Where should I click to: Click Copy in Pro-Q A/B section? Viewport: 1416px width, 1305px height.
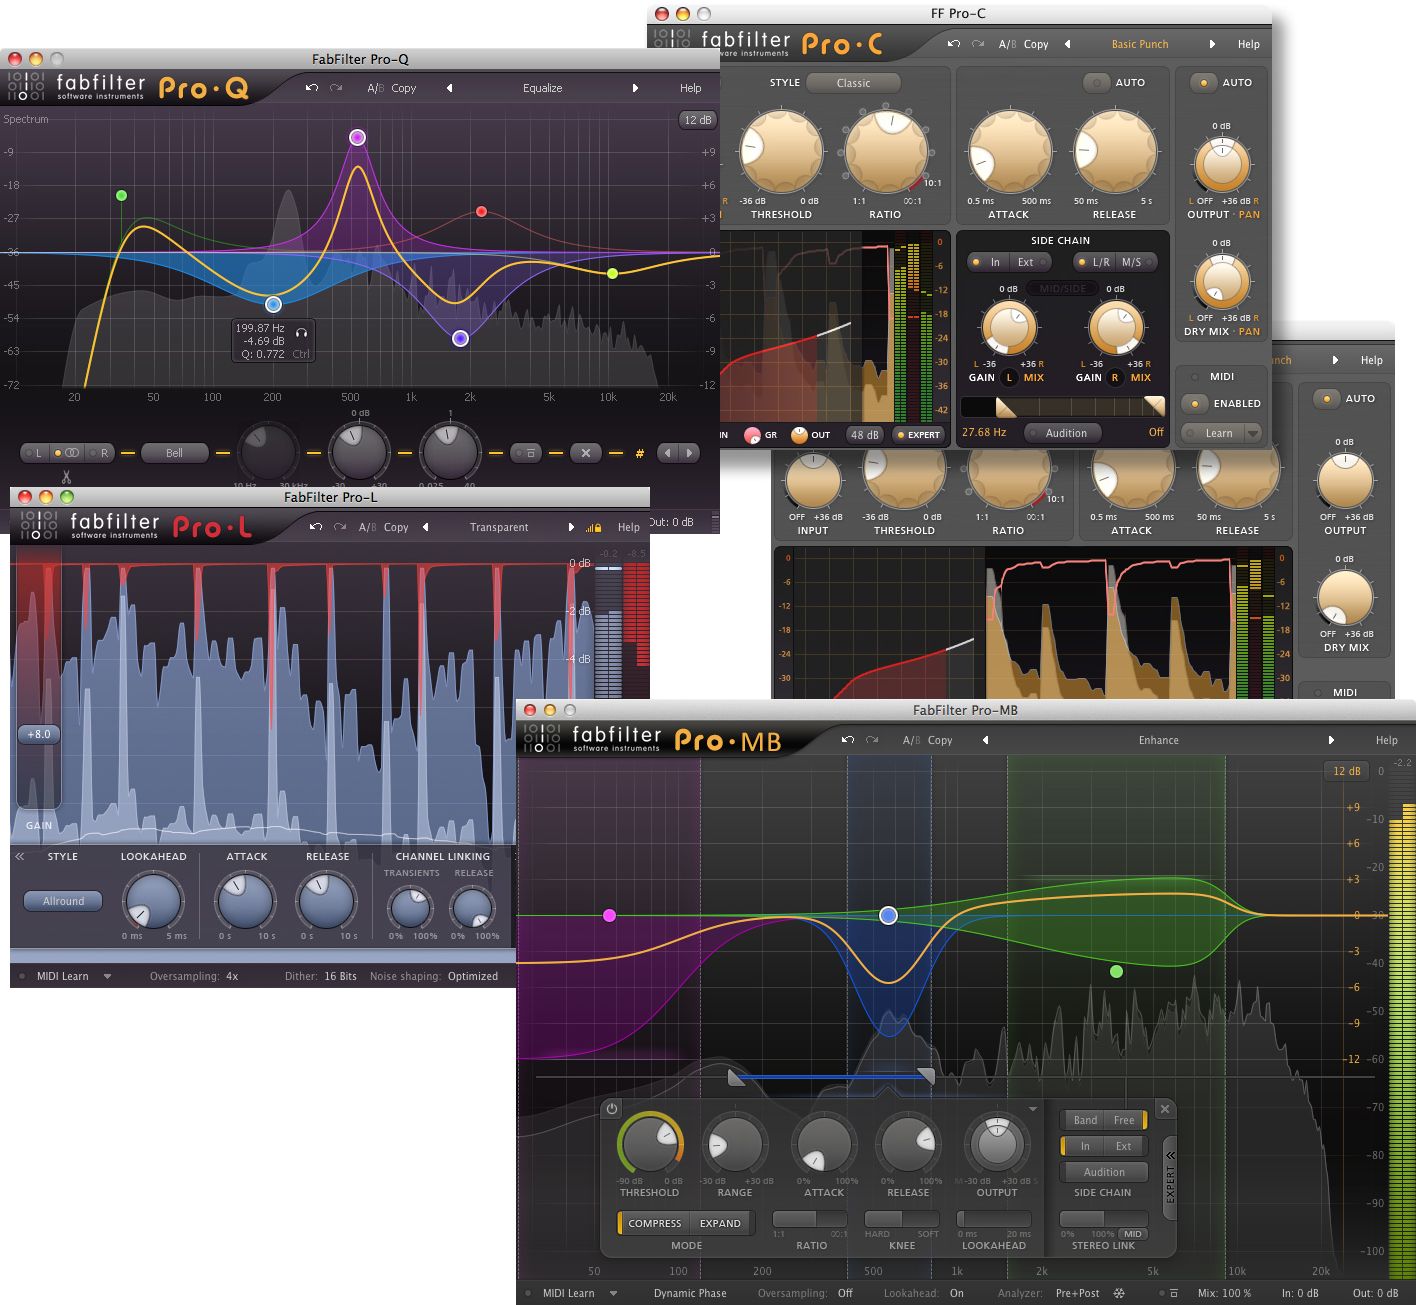pyautogui.click(x=403, y=88)
